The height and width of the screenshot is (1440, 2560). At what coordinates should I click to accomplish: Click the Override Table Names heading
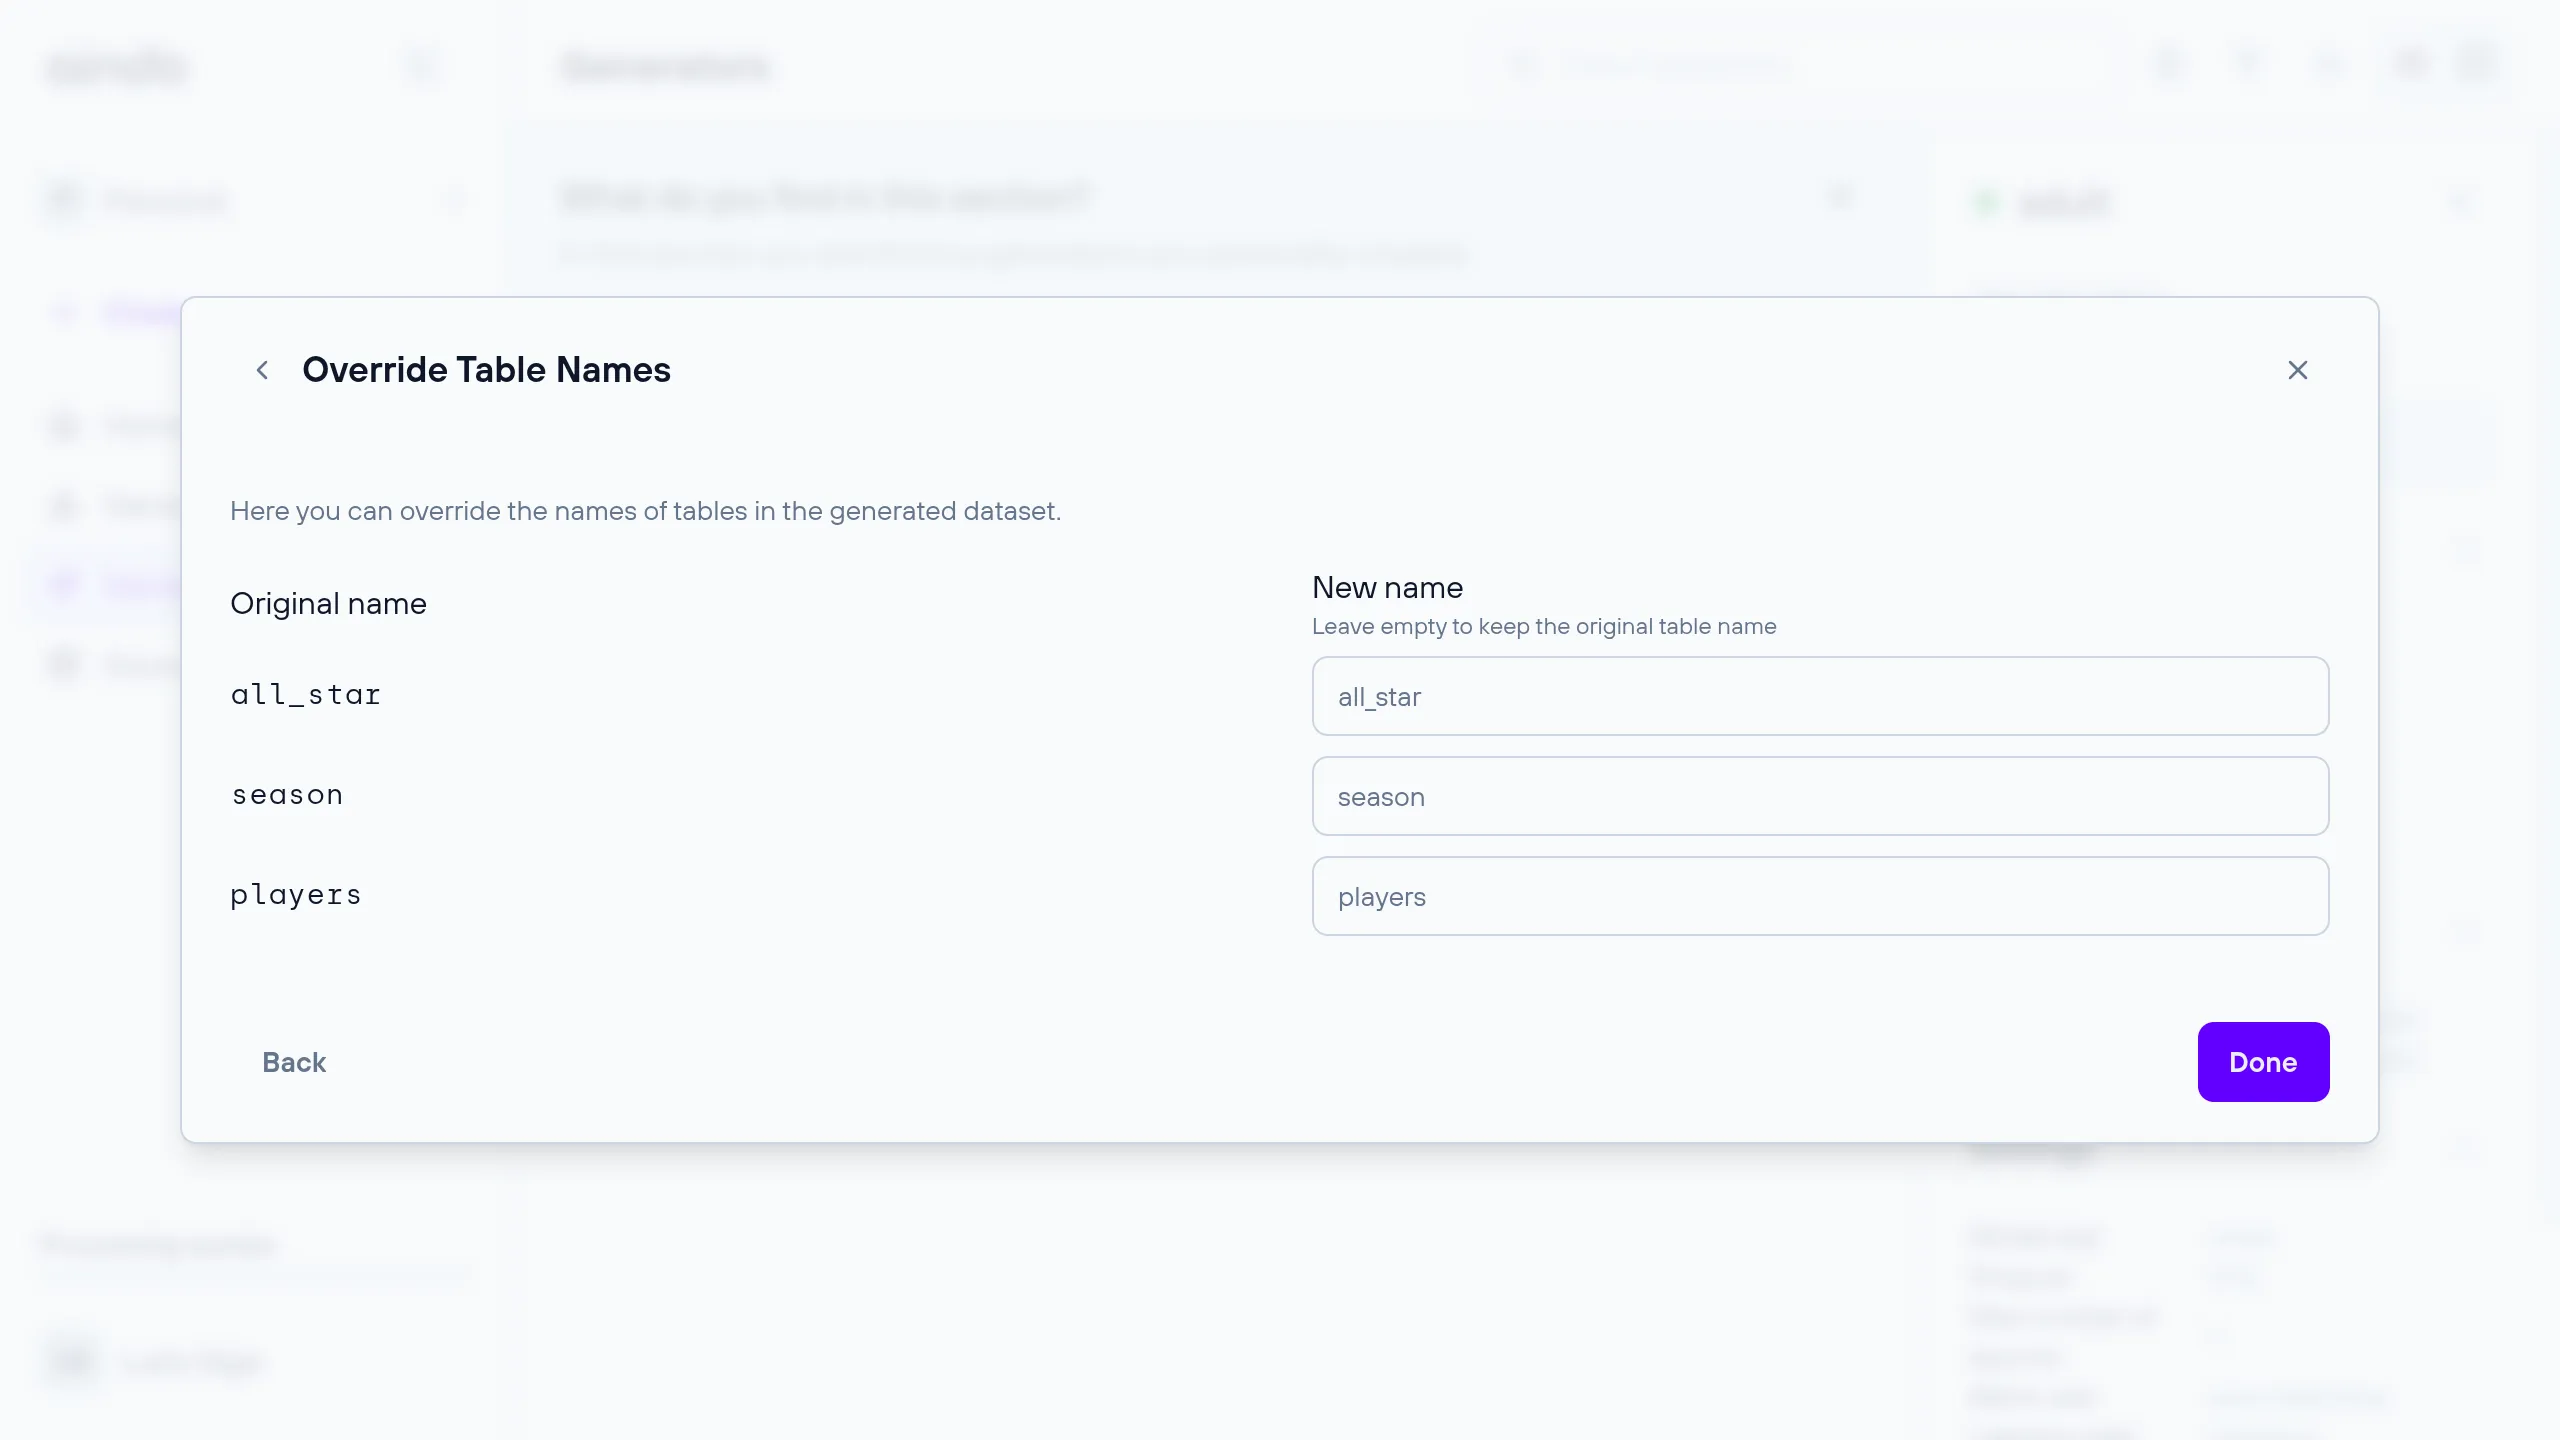point(486,370)
